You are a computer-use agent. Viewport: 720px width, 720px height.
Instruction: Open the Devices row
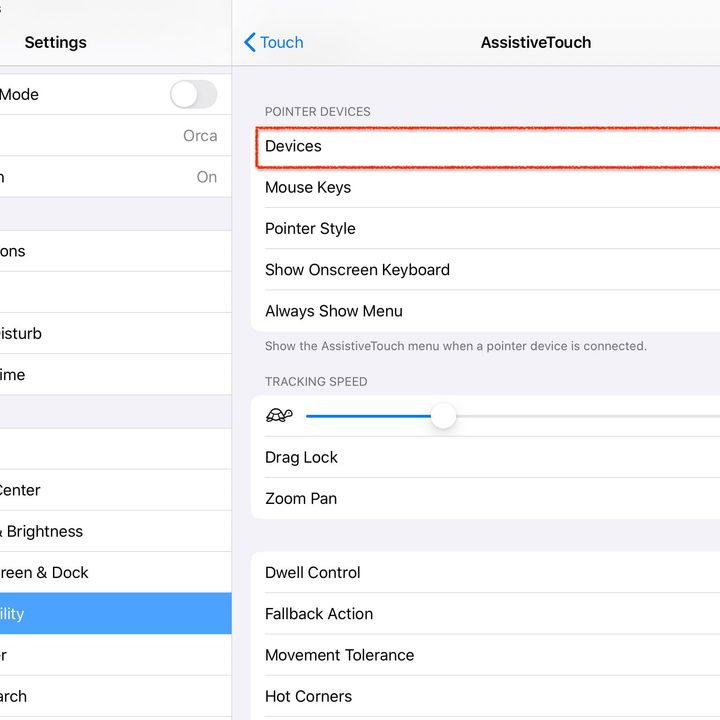click(x=488, y=146)
